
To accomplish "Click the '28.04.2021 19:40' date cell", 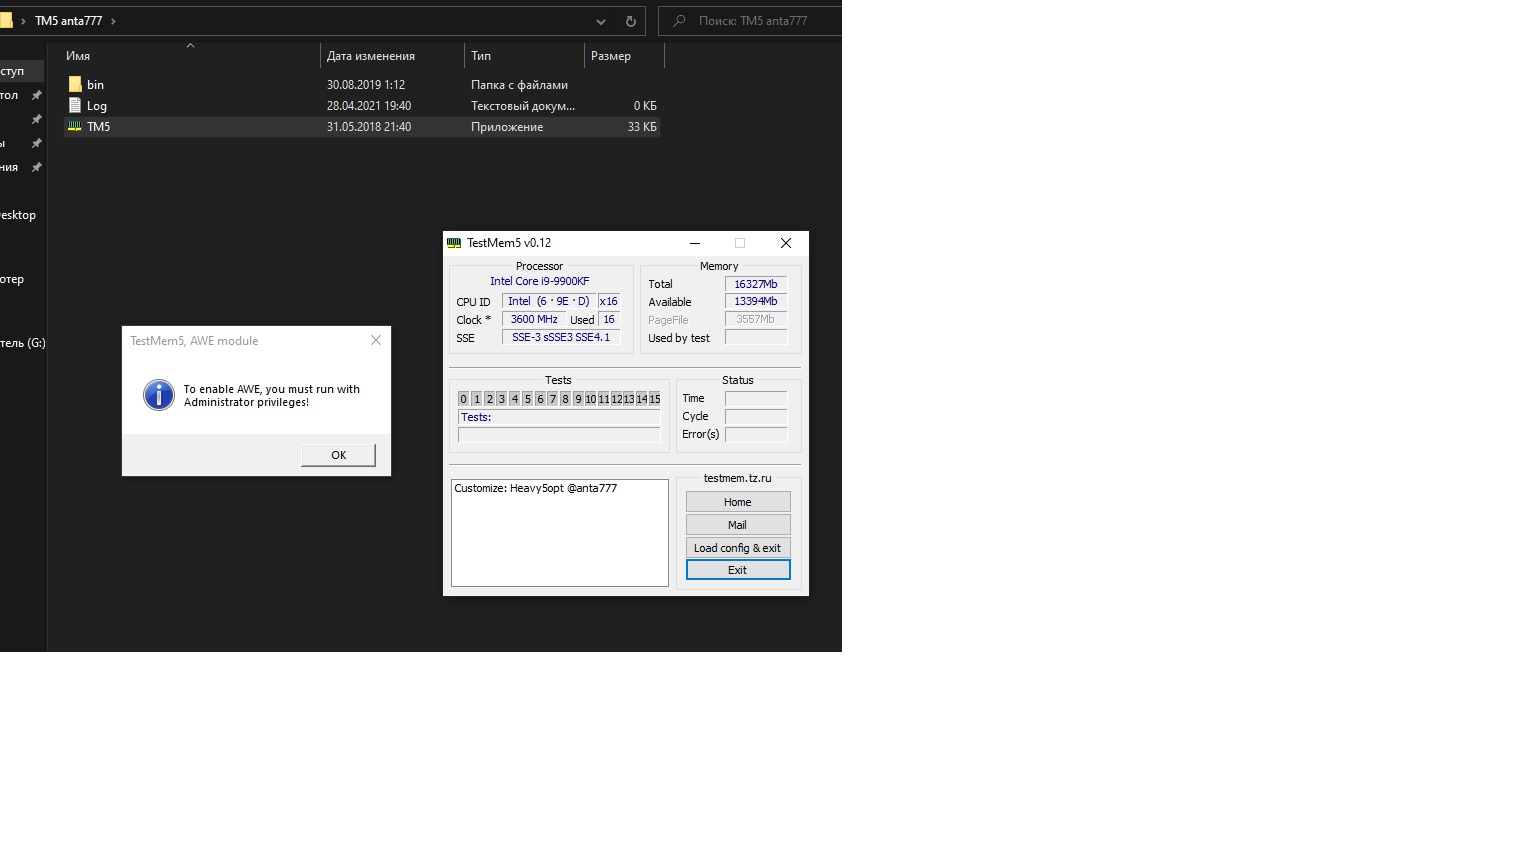I will tap(369, 106).
